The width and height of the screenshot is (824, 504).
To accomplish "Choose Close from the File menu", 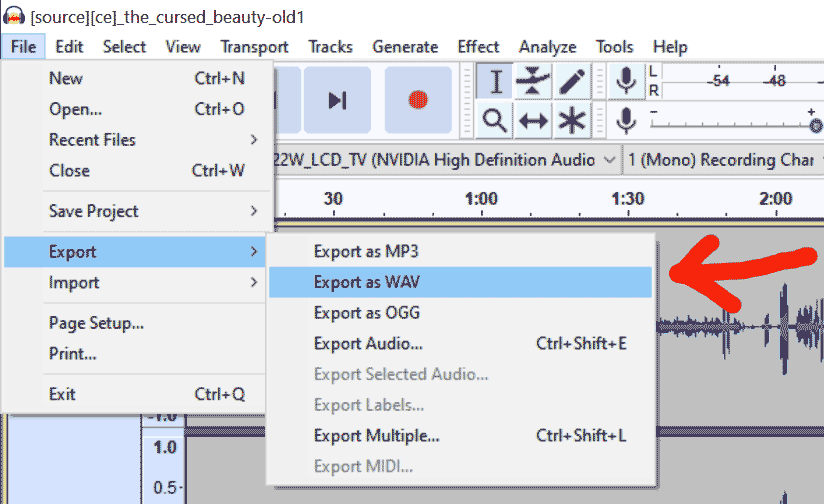I will (x=138, y=170).
